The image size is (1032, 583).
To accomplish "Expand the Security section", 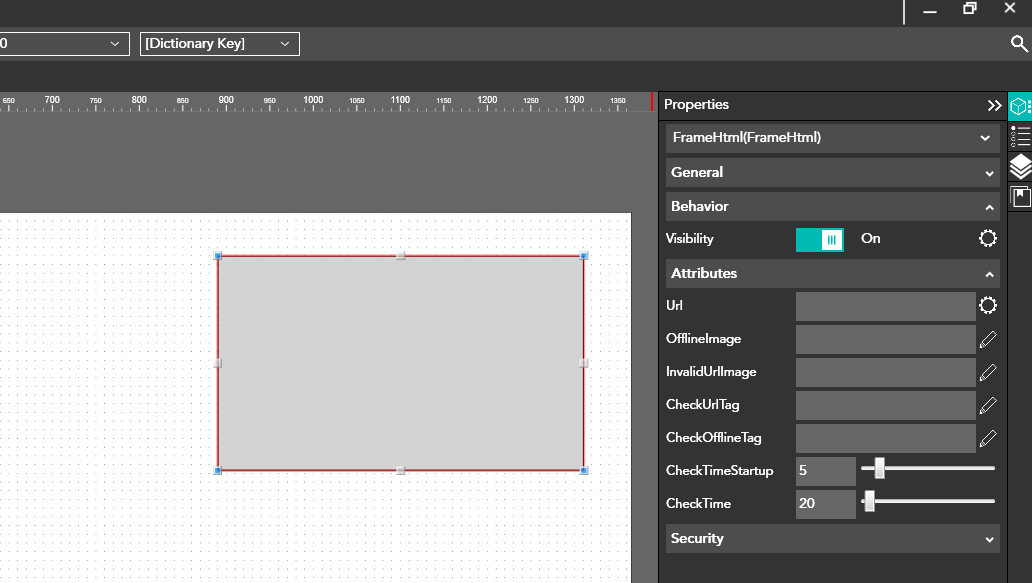I will click(832, 538).
